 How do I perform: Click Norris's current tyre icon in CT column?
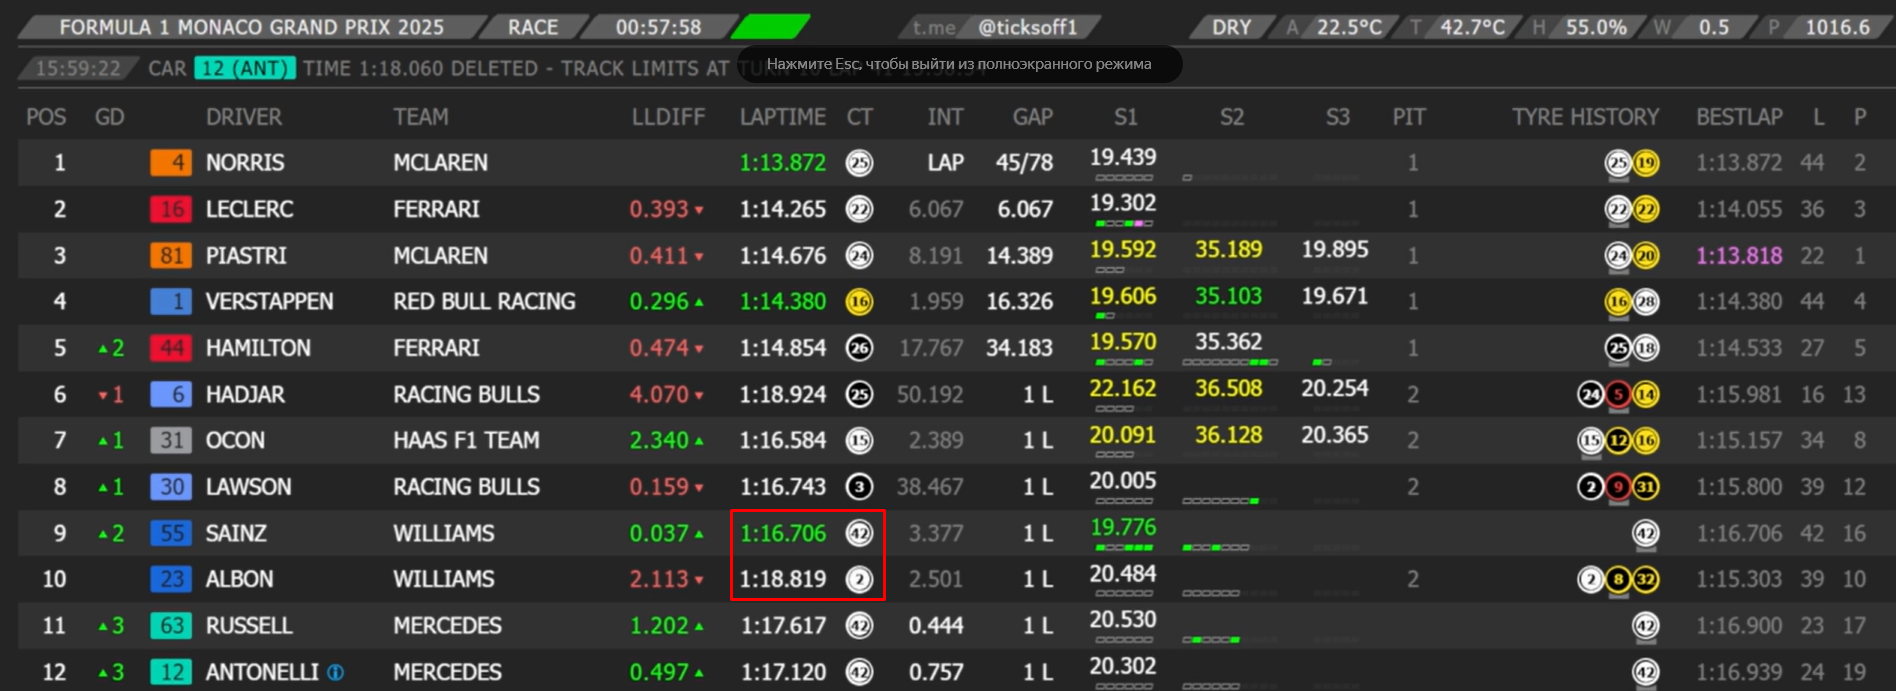tap(859, 163)
